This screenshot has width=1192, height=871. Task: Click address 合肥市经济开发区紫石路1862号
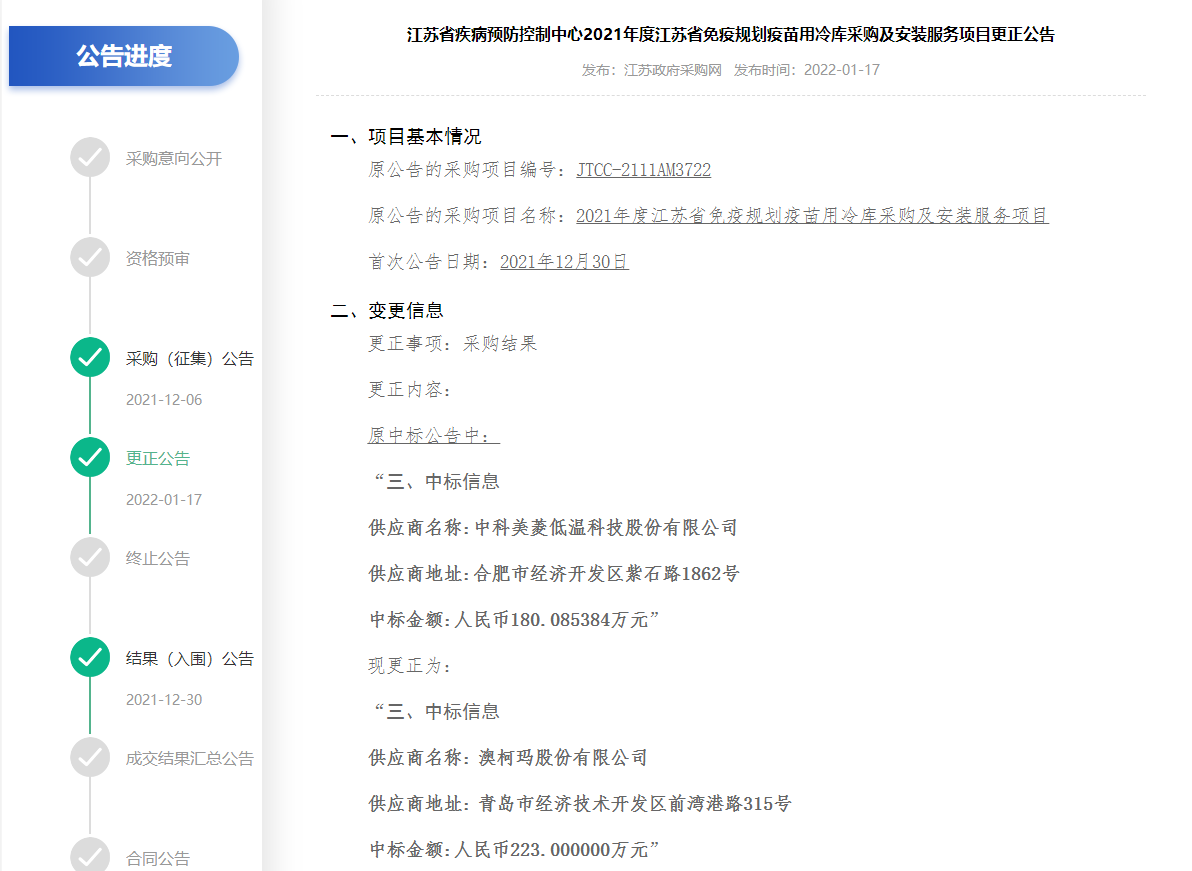(x=607, y=574)
